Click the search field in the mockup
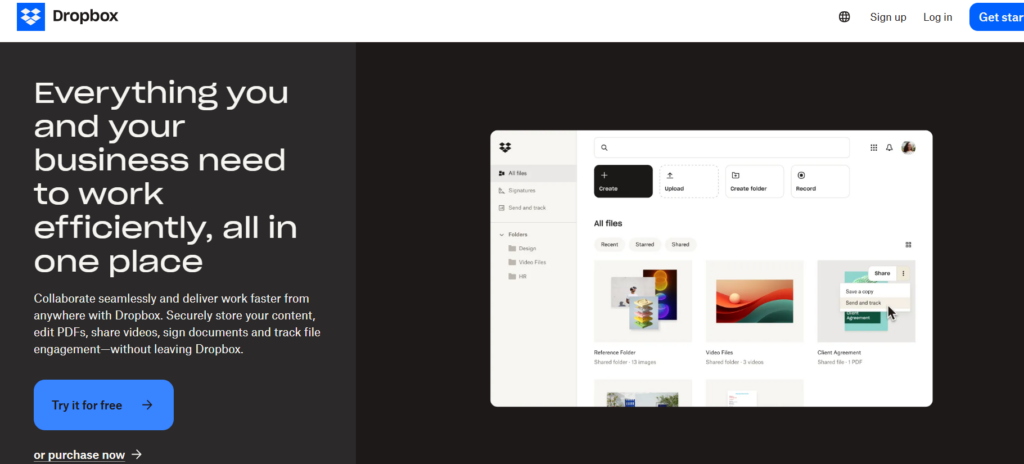The height and width of the screenshot is (464, 1024). (722, 148)
